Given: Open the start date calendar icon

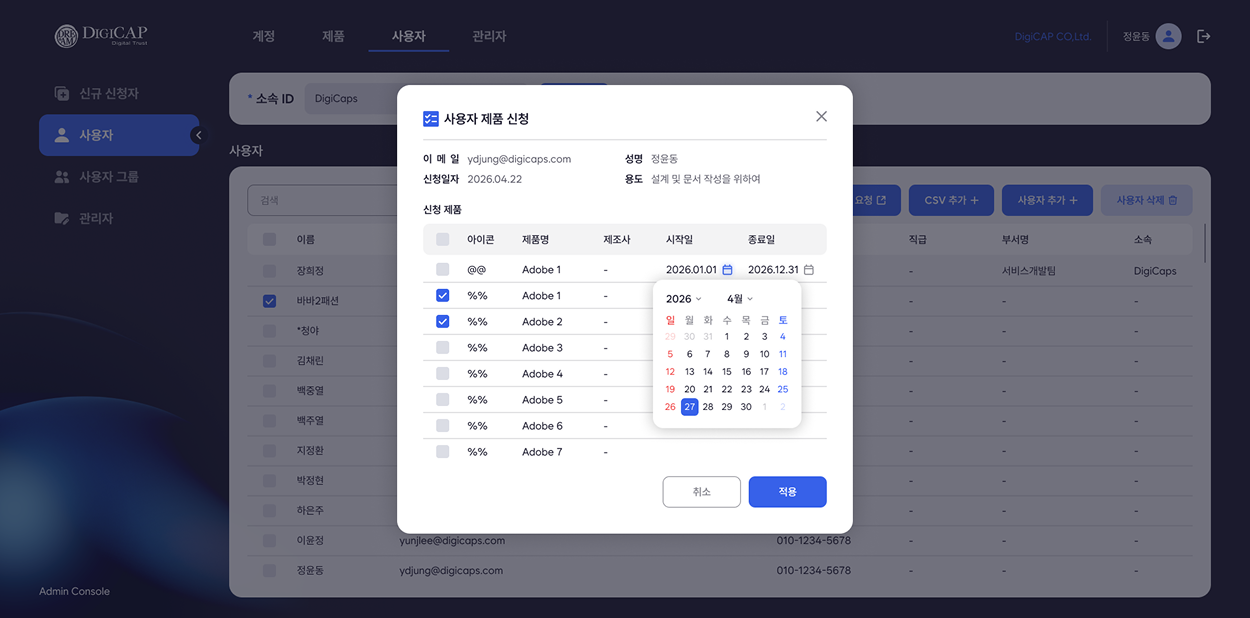Looking at the screenshot, I should tap(727, 270).
